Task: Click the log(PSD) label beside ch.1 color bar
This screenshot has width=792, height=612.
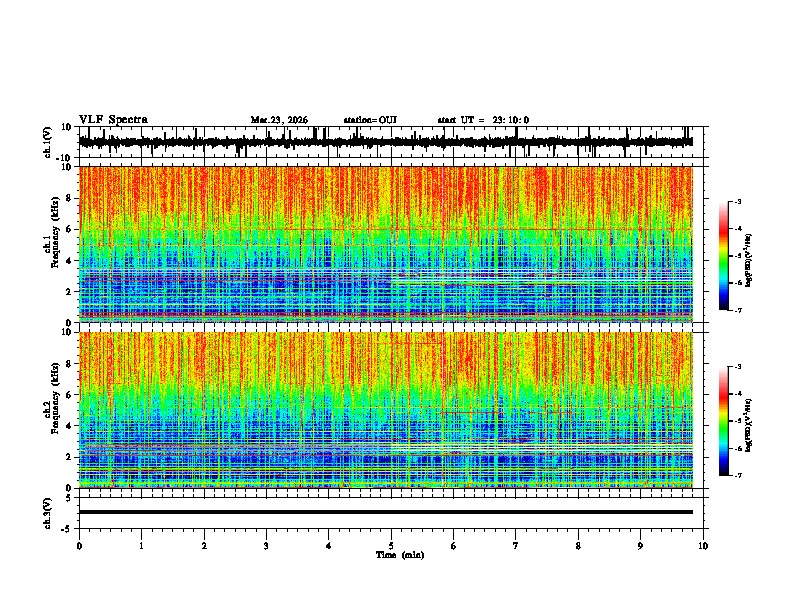Action: pyautogui.click(x=749, y=260)
